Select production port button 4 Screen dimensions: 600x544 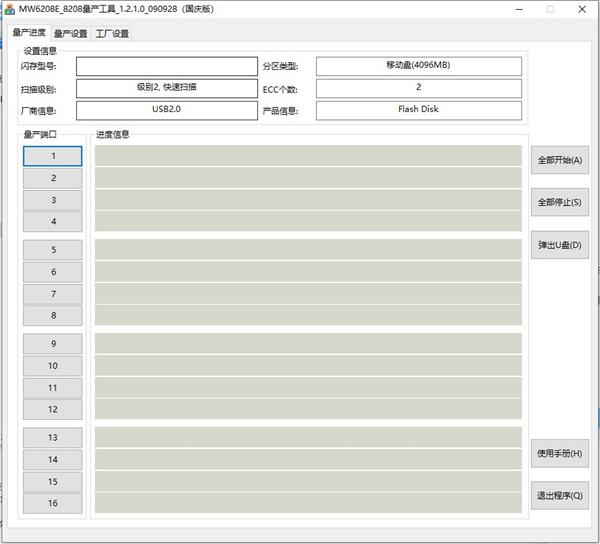click(x=53, y=222)
